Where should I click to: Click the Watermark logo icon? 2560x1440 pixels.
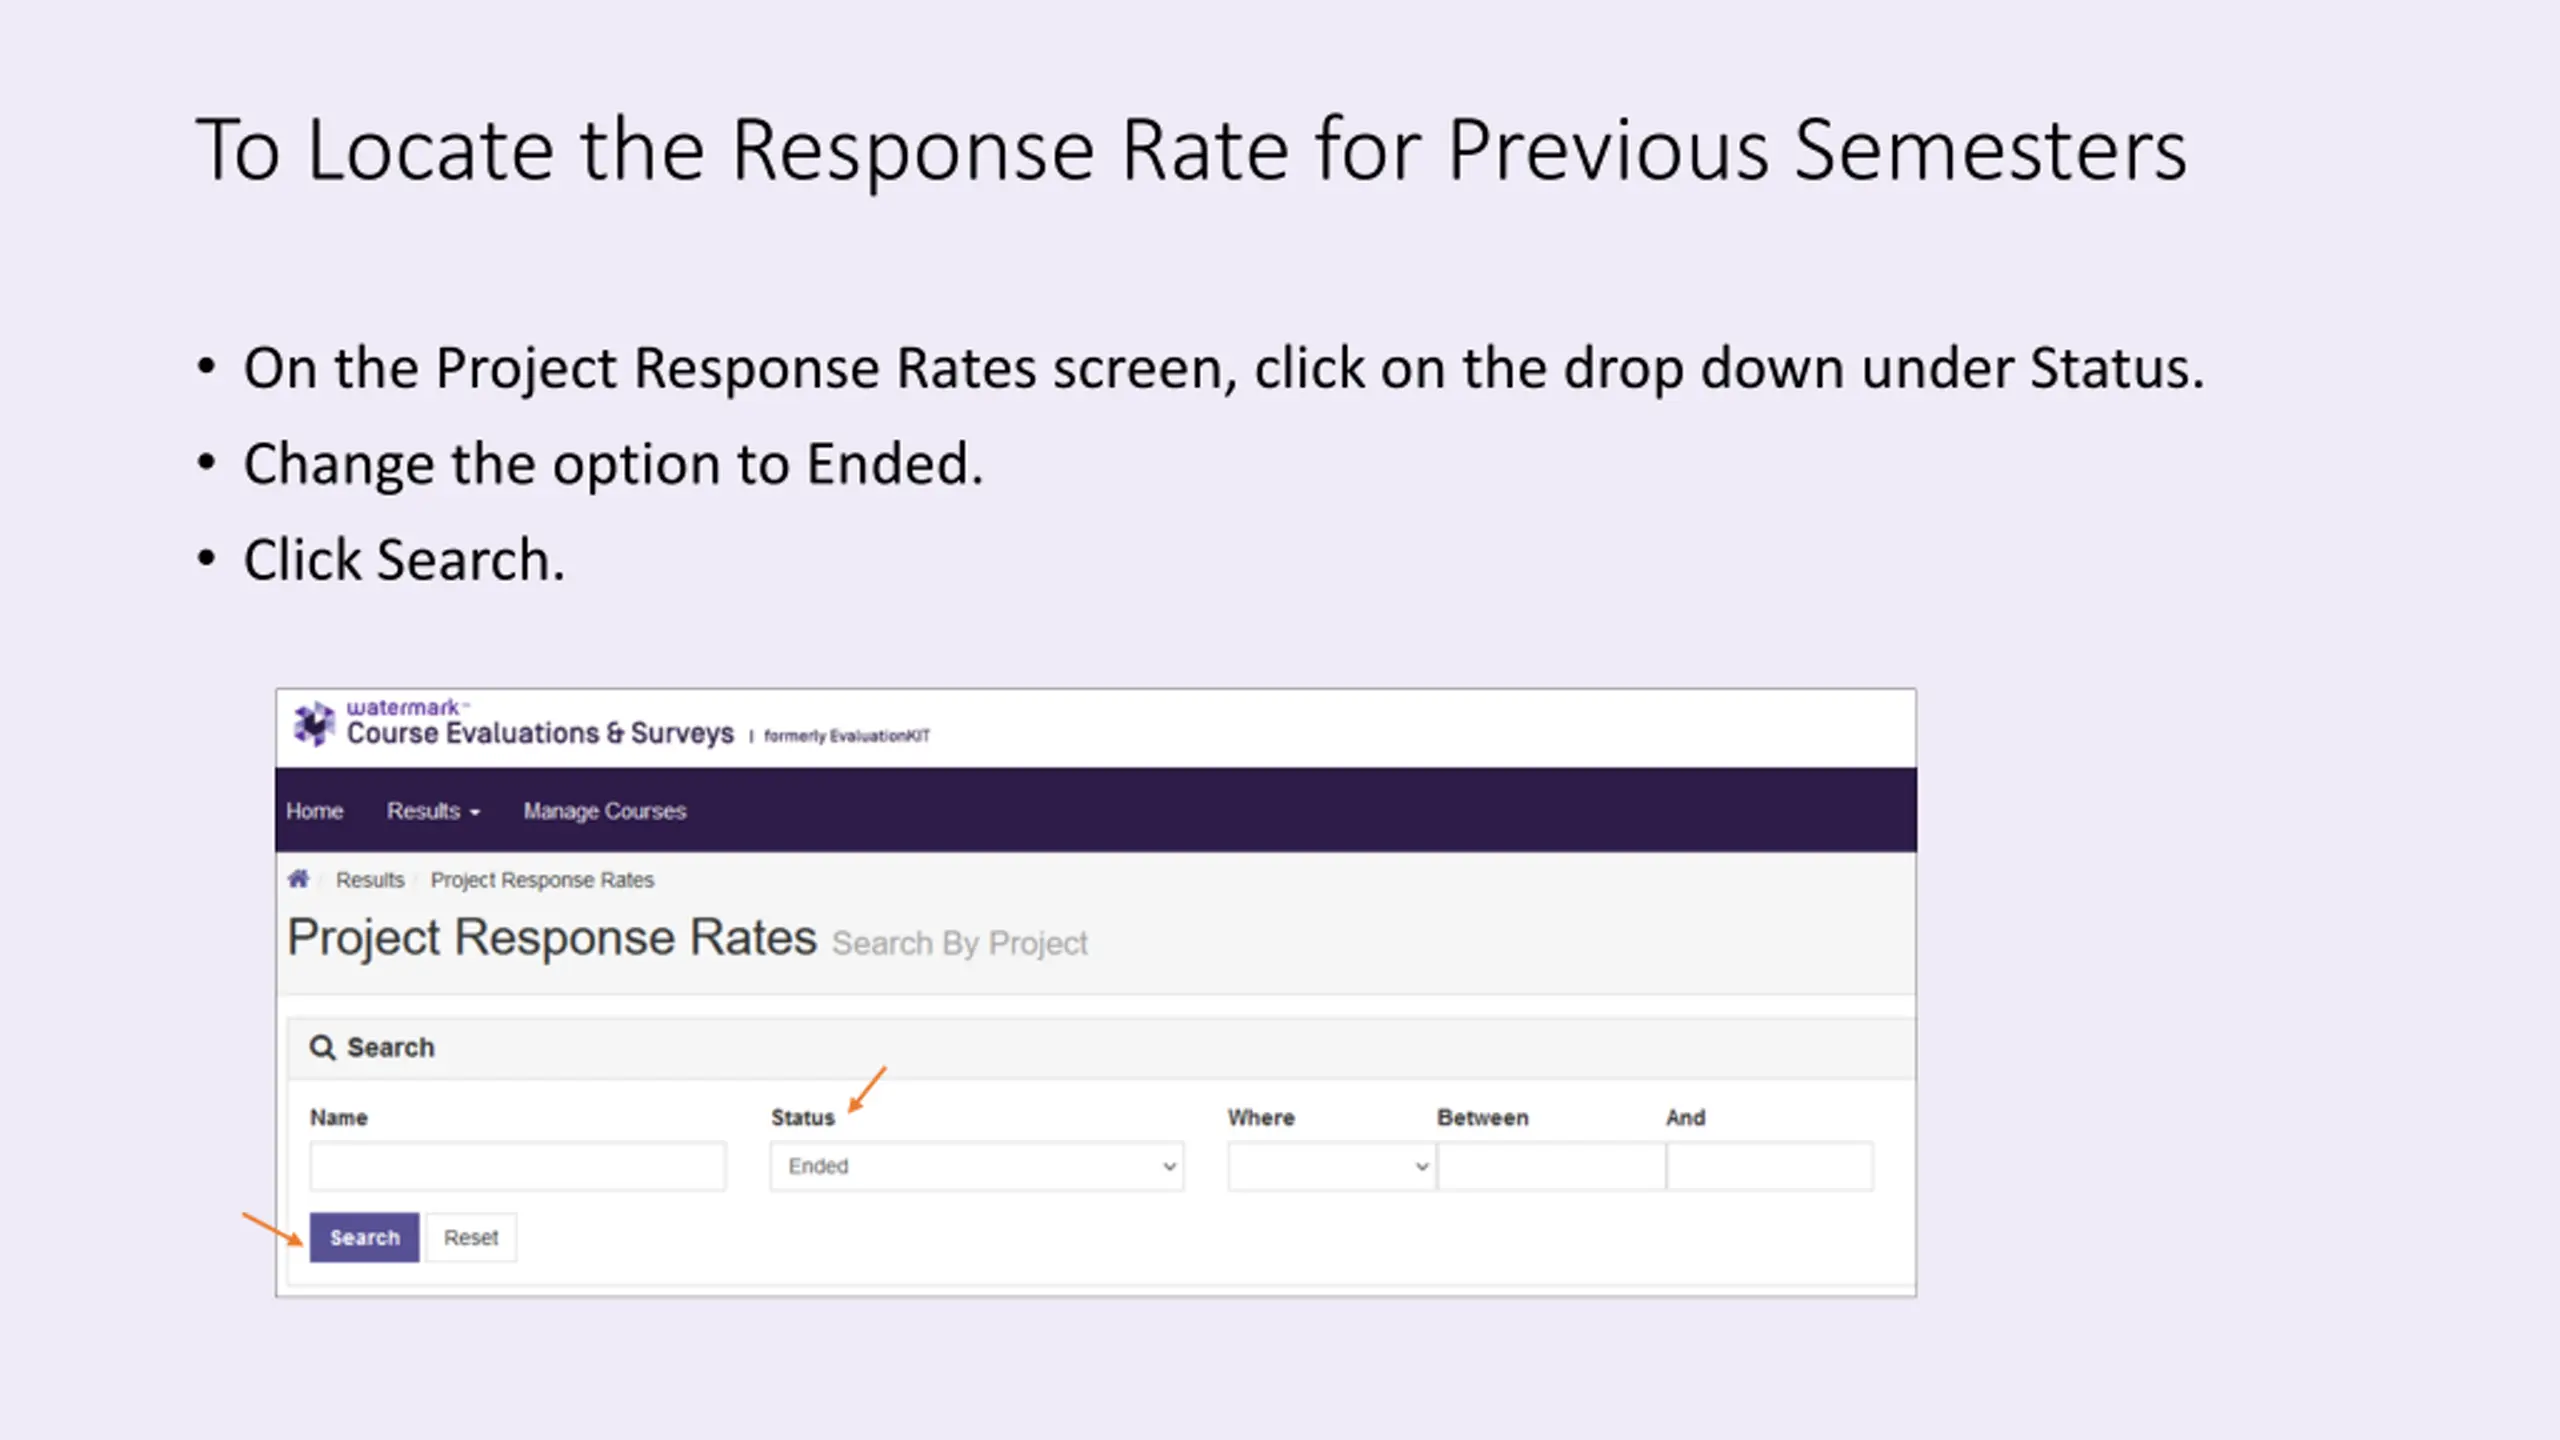pos(314,723)
